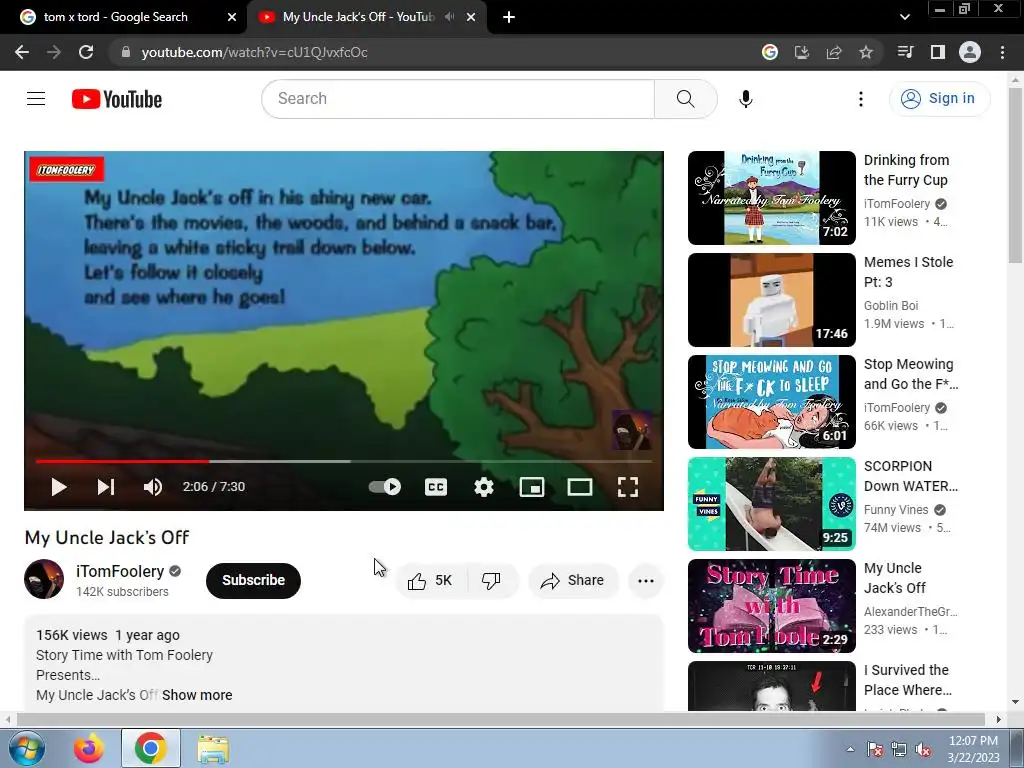Image resolution: width=1024 pixels, height=768 pixels.
Task: Click the search magnifier button
Action: [685, 99]
